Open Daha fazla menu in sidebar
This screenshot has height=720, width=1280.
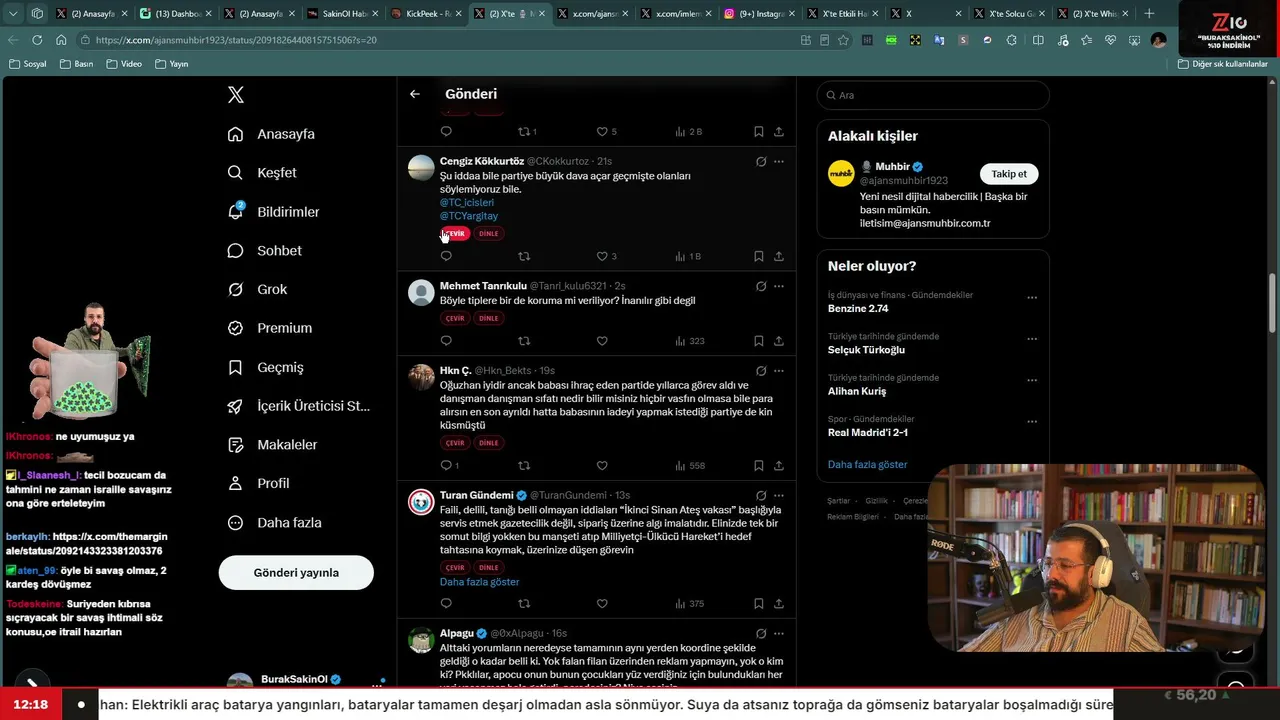coord(275,523)
